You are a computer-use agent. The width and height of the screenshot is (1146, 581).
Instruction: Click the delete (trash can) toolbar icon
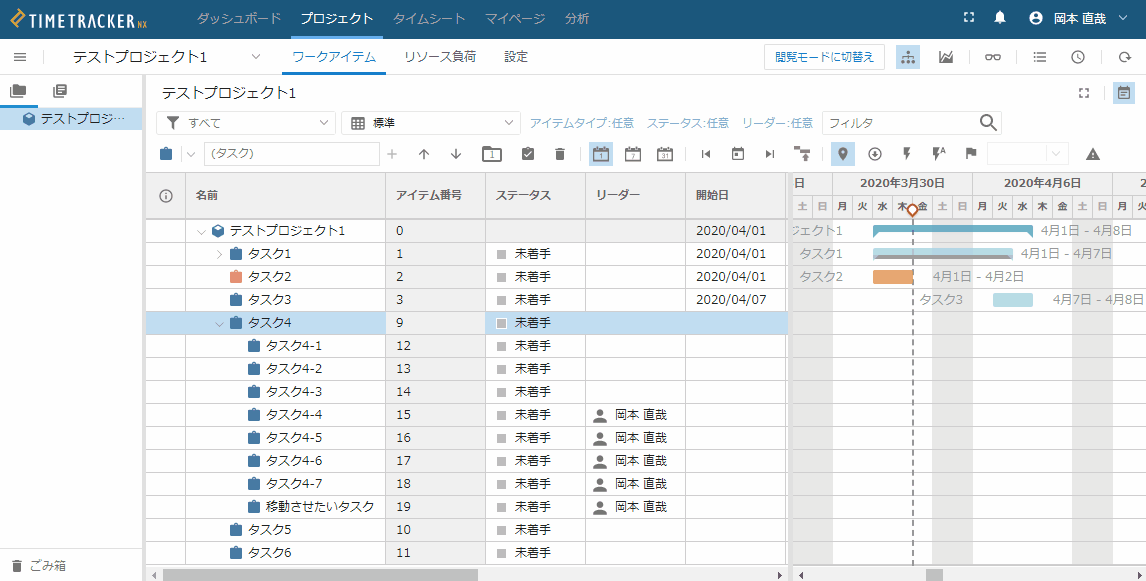pyautogui.click(x=560, y=154)
